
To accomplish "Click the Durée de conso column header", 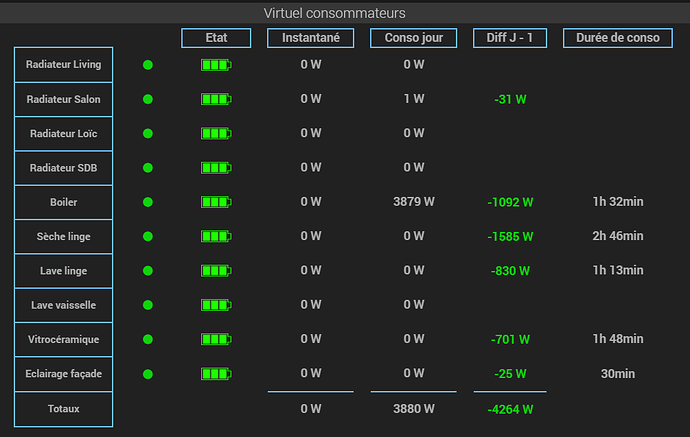I will point(618,38).
